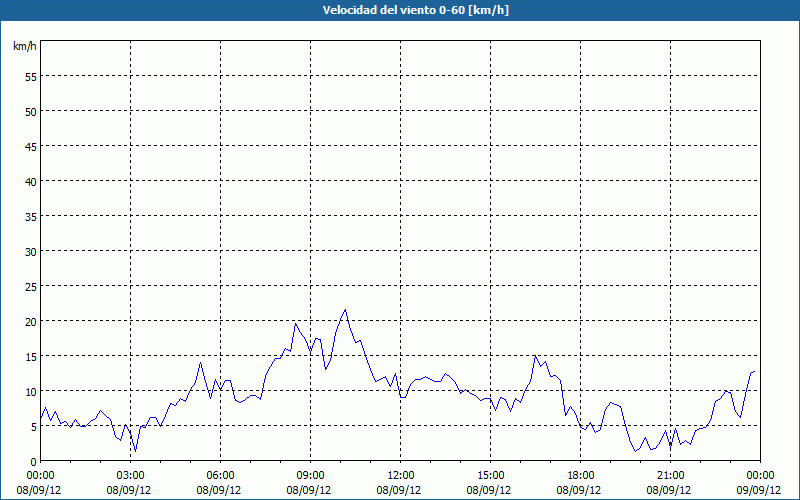Select the y-axis value 15
Image resolution: width=800 pixels, height=500 pixels.
[x=31, y=356]
